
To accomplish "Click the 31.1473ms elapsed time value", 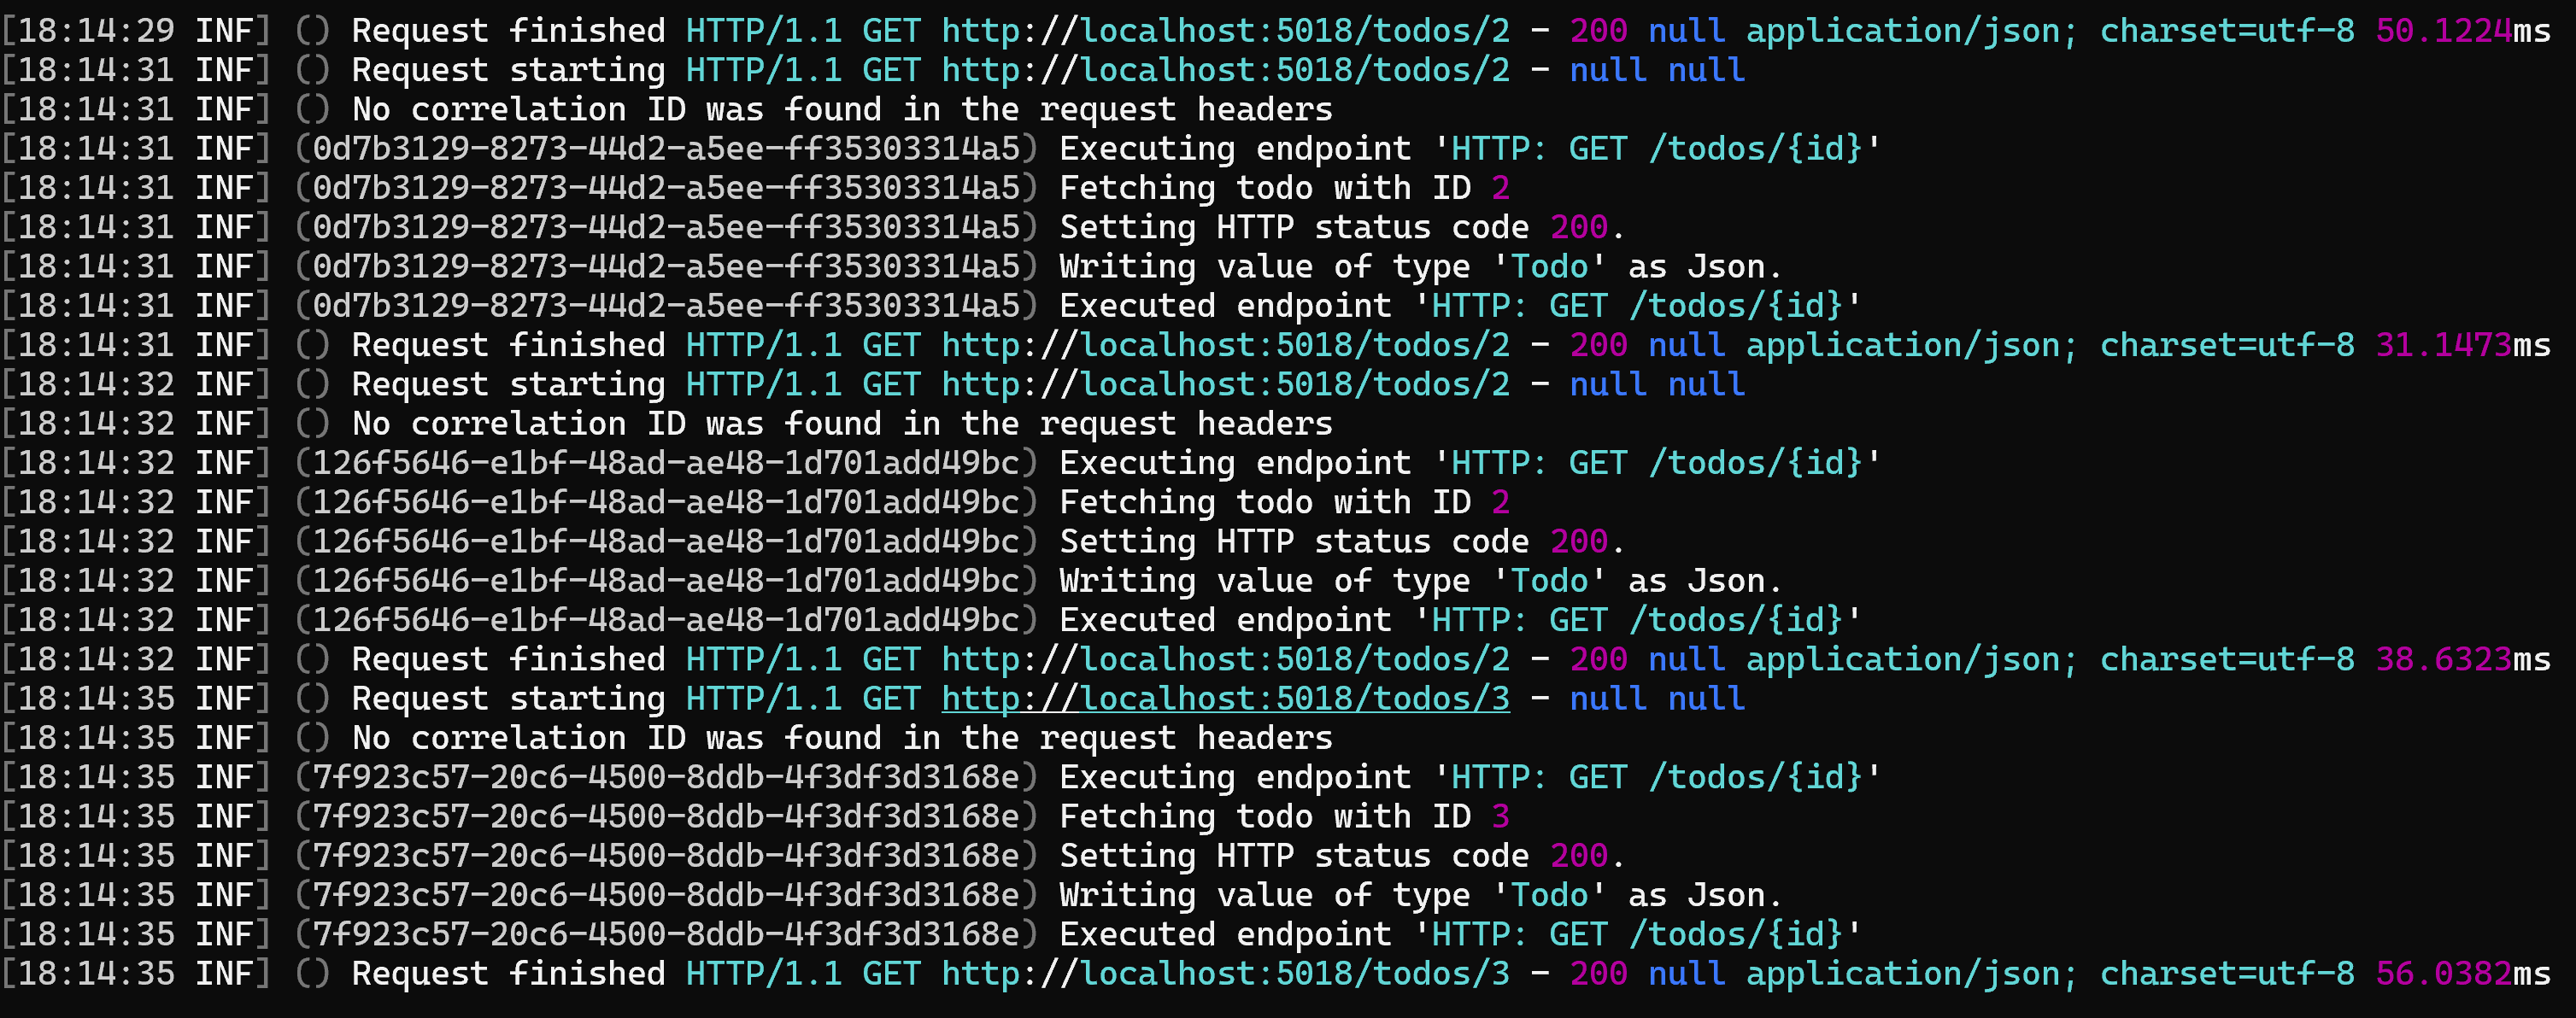I will 2444,345.
